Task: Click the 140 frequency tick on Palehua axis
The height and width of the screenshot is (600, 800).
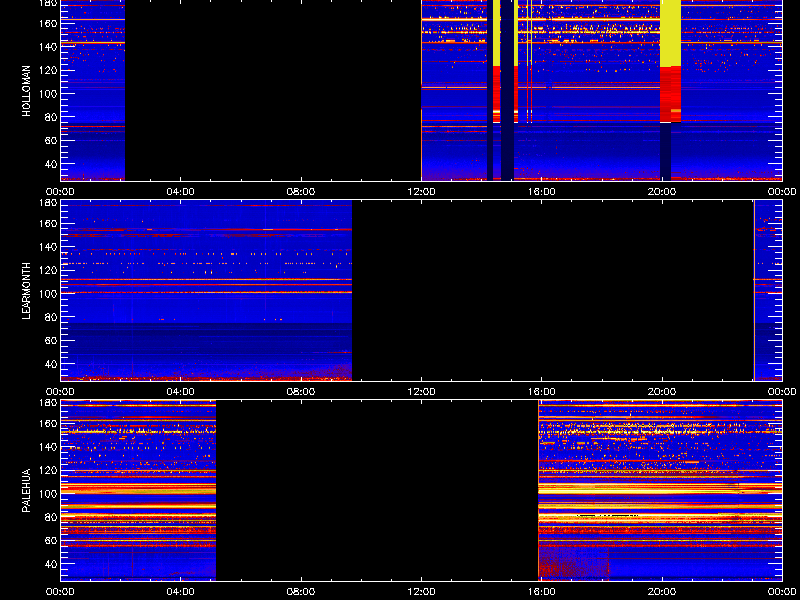Action: click(x=47, y=447)
